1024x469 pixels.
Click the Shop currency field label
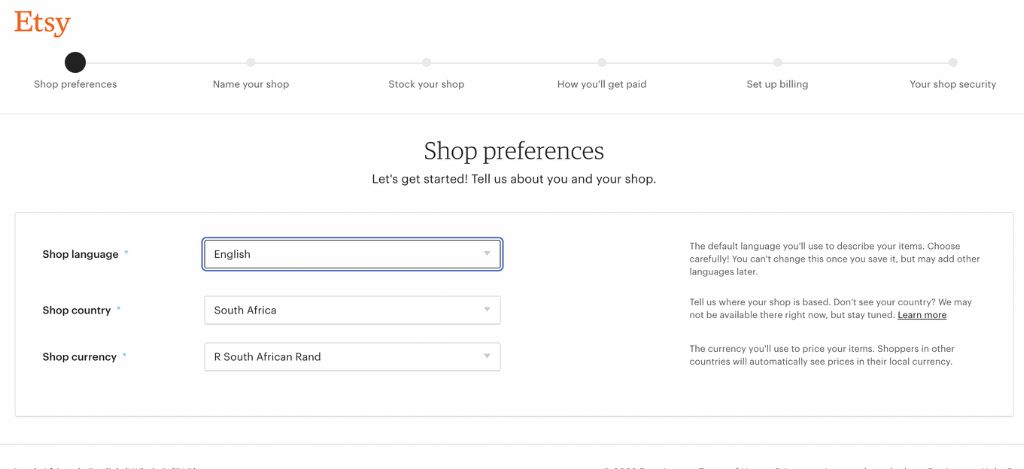click(79, 357)
